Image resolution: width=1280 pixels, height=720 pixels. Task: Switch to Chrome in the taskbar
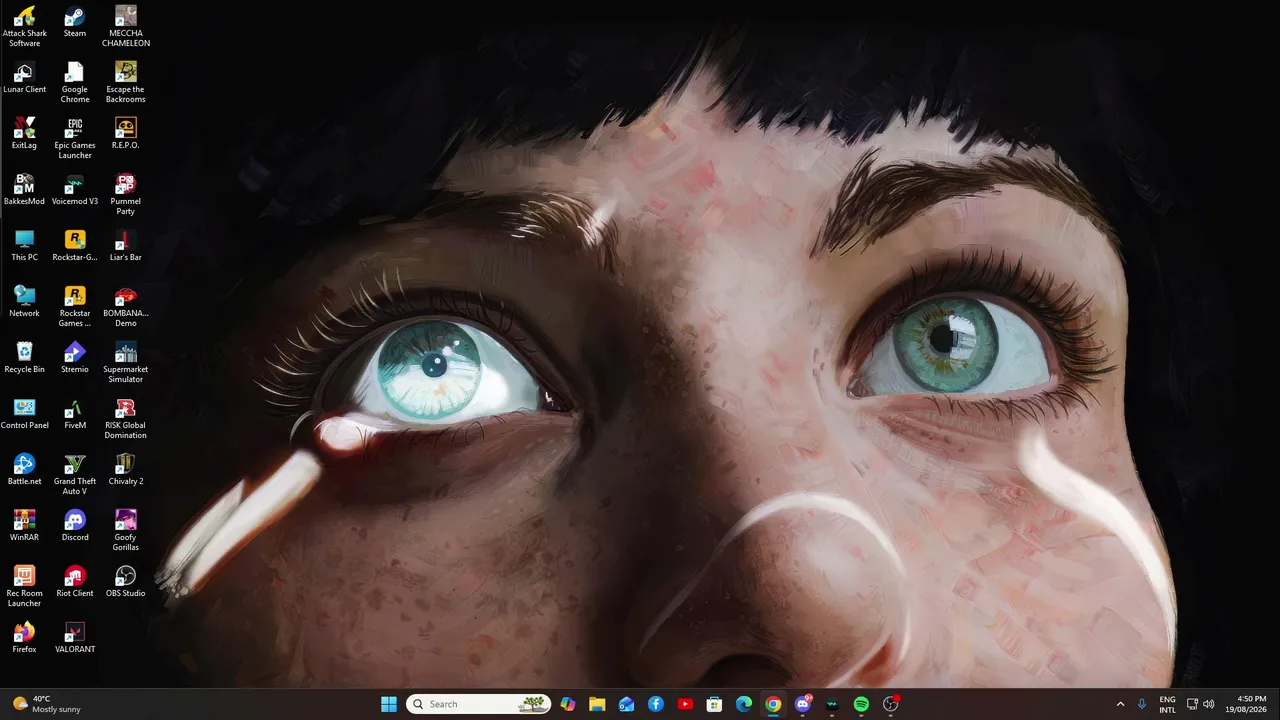coord(773,704)
